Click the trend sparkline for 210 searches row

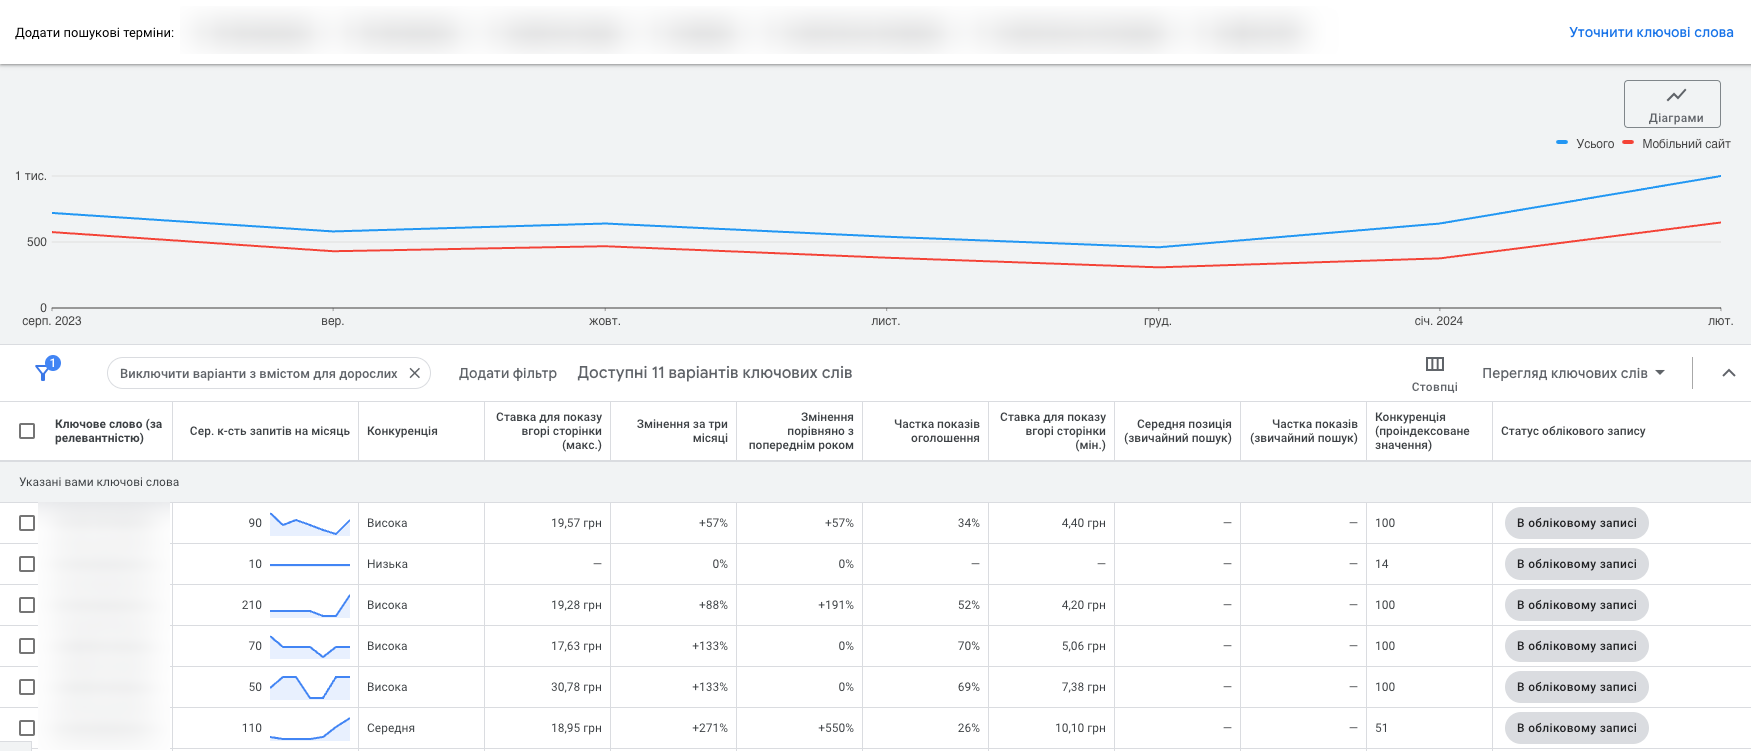click(x=310, y=605)
